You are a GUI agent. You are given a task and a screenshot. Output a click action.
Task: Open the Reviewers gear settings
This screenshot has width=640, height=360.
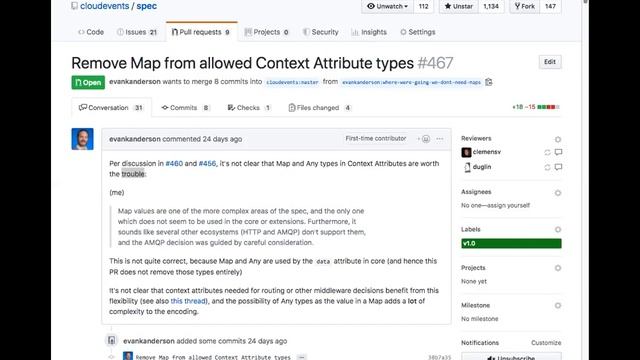[558, 139]
